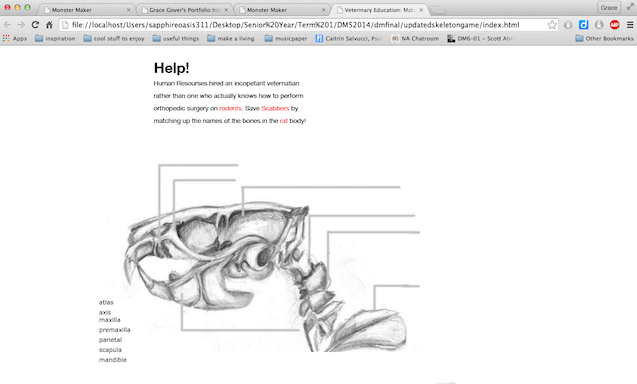Select the Veterinary Education tab
637x384 pixels.
point(378,9)
